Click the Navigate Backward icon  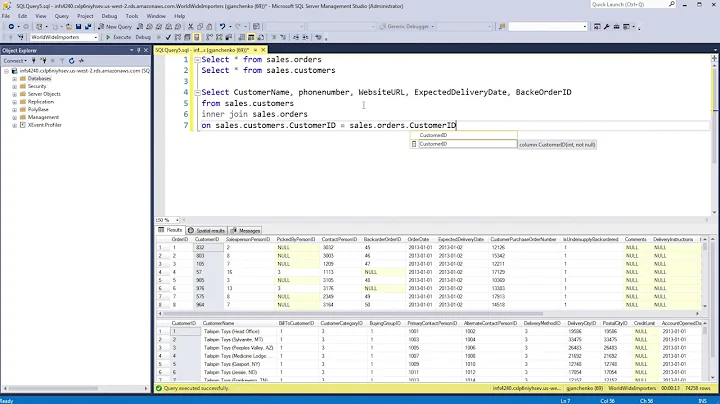pyautogui.click(x=11, y=27)
